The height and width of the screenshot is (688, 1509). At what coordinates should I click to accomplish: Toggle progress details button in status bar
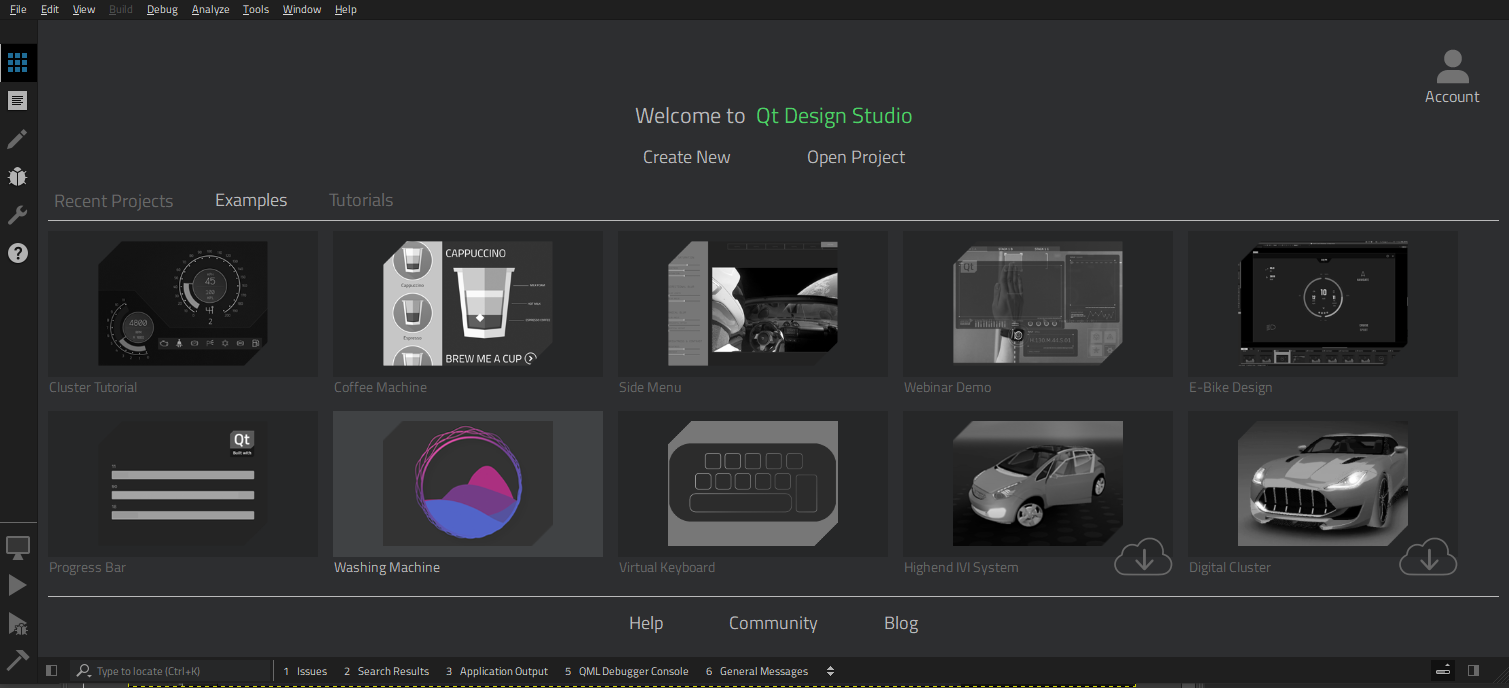coord(1442,670)
